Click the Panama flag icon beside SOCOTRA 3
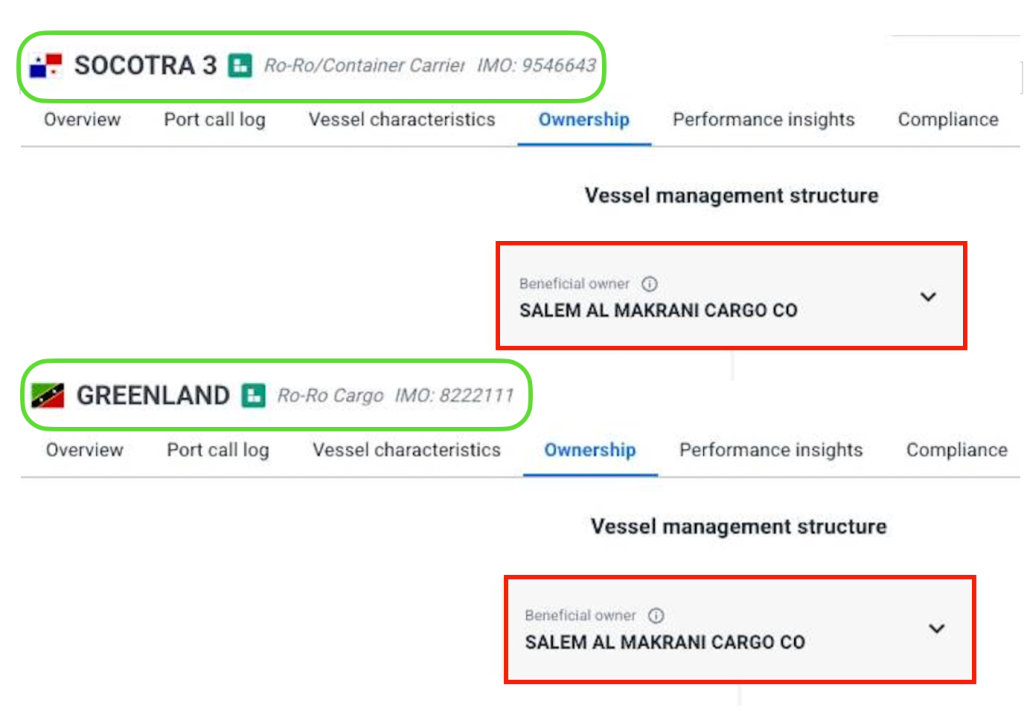This screenshot has width=1024, height=711. coord(46,67)
